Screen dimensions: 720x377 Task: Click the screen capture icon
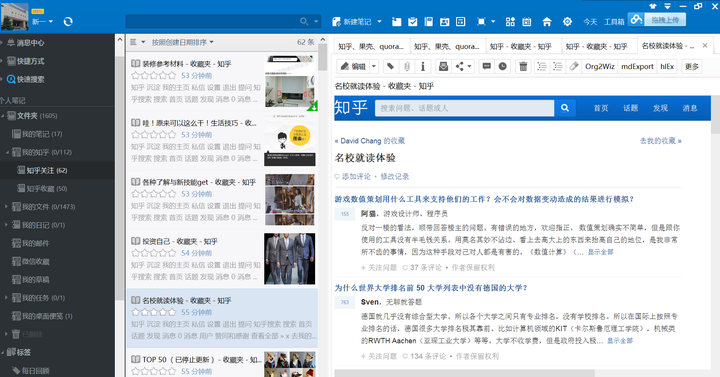481,22
